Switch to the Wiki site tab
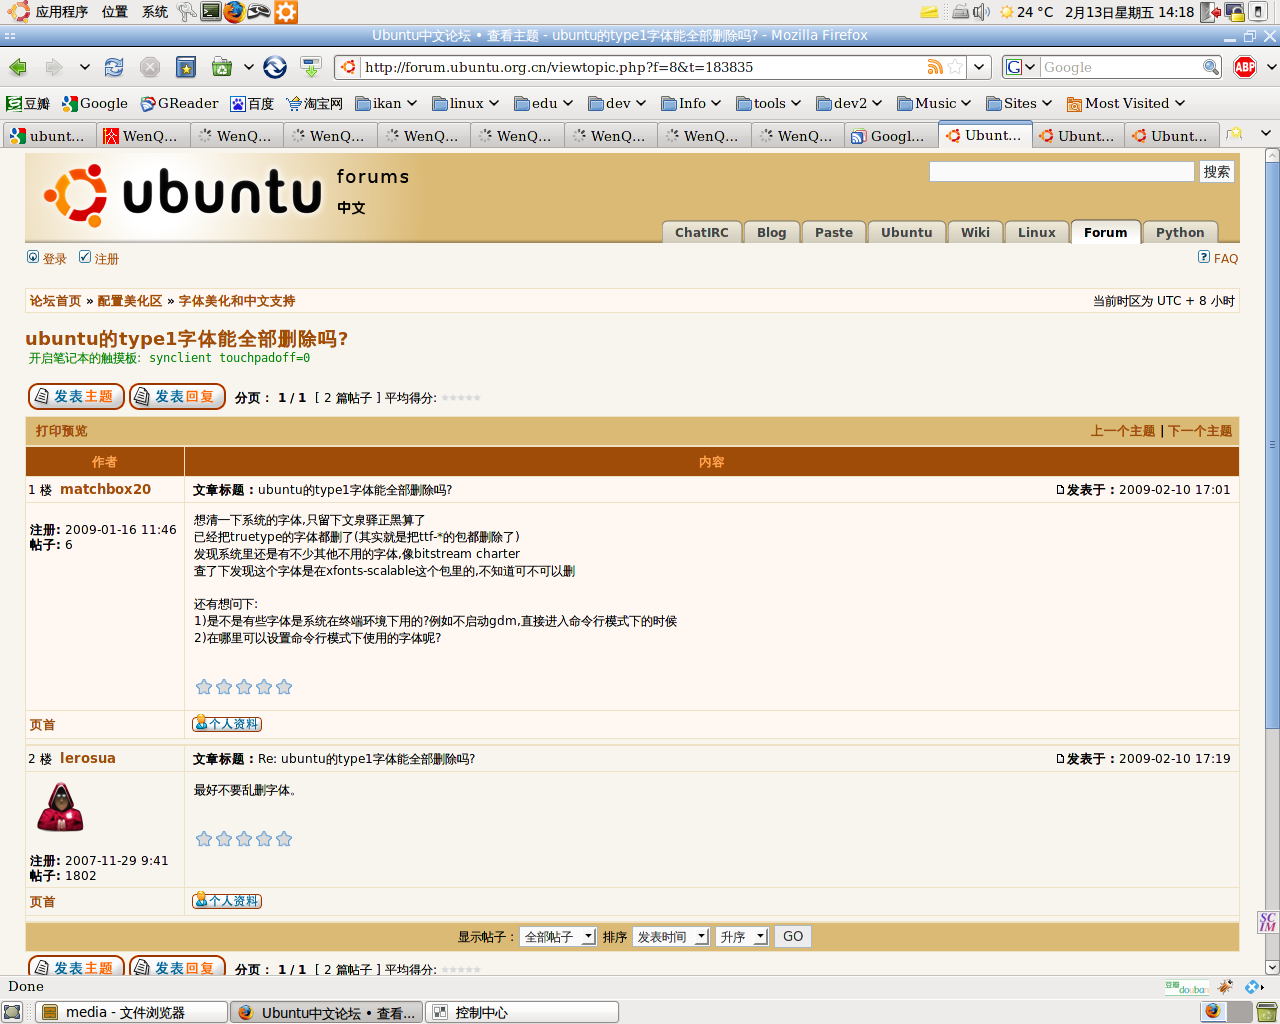The image size is (1280, 1024). coord(975,232)
